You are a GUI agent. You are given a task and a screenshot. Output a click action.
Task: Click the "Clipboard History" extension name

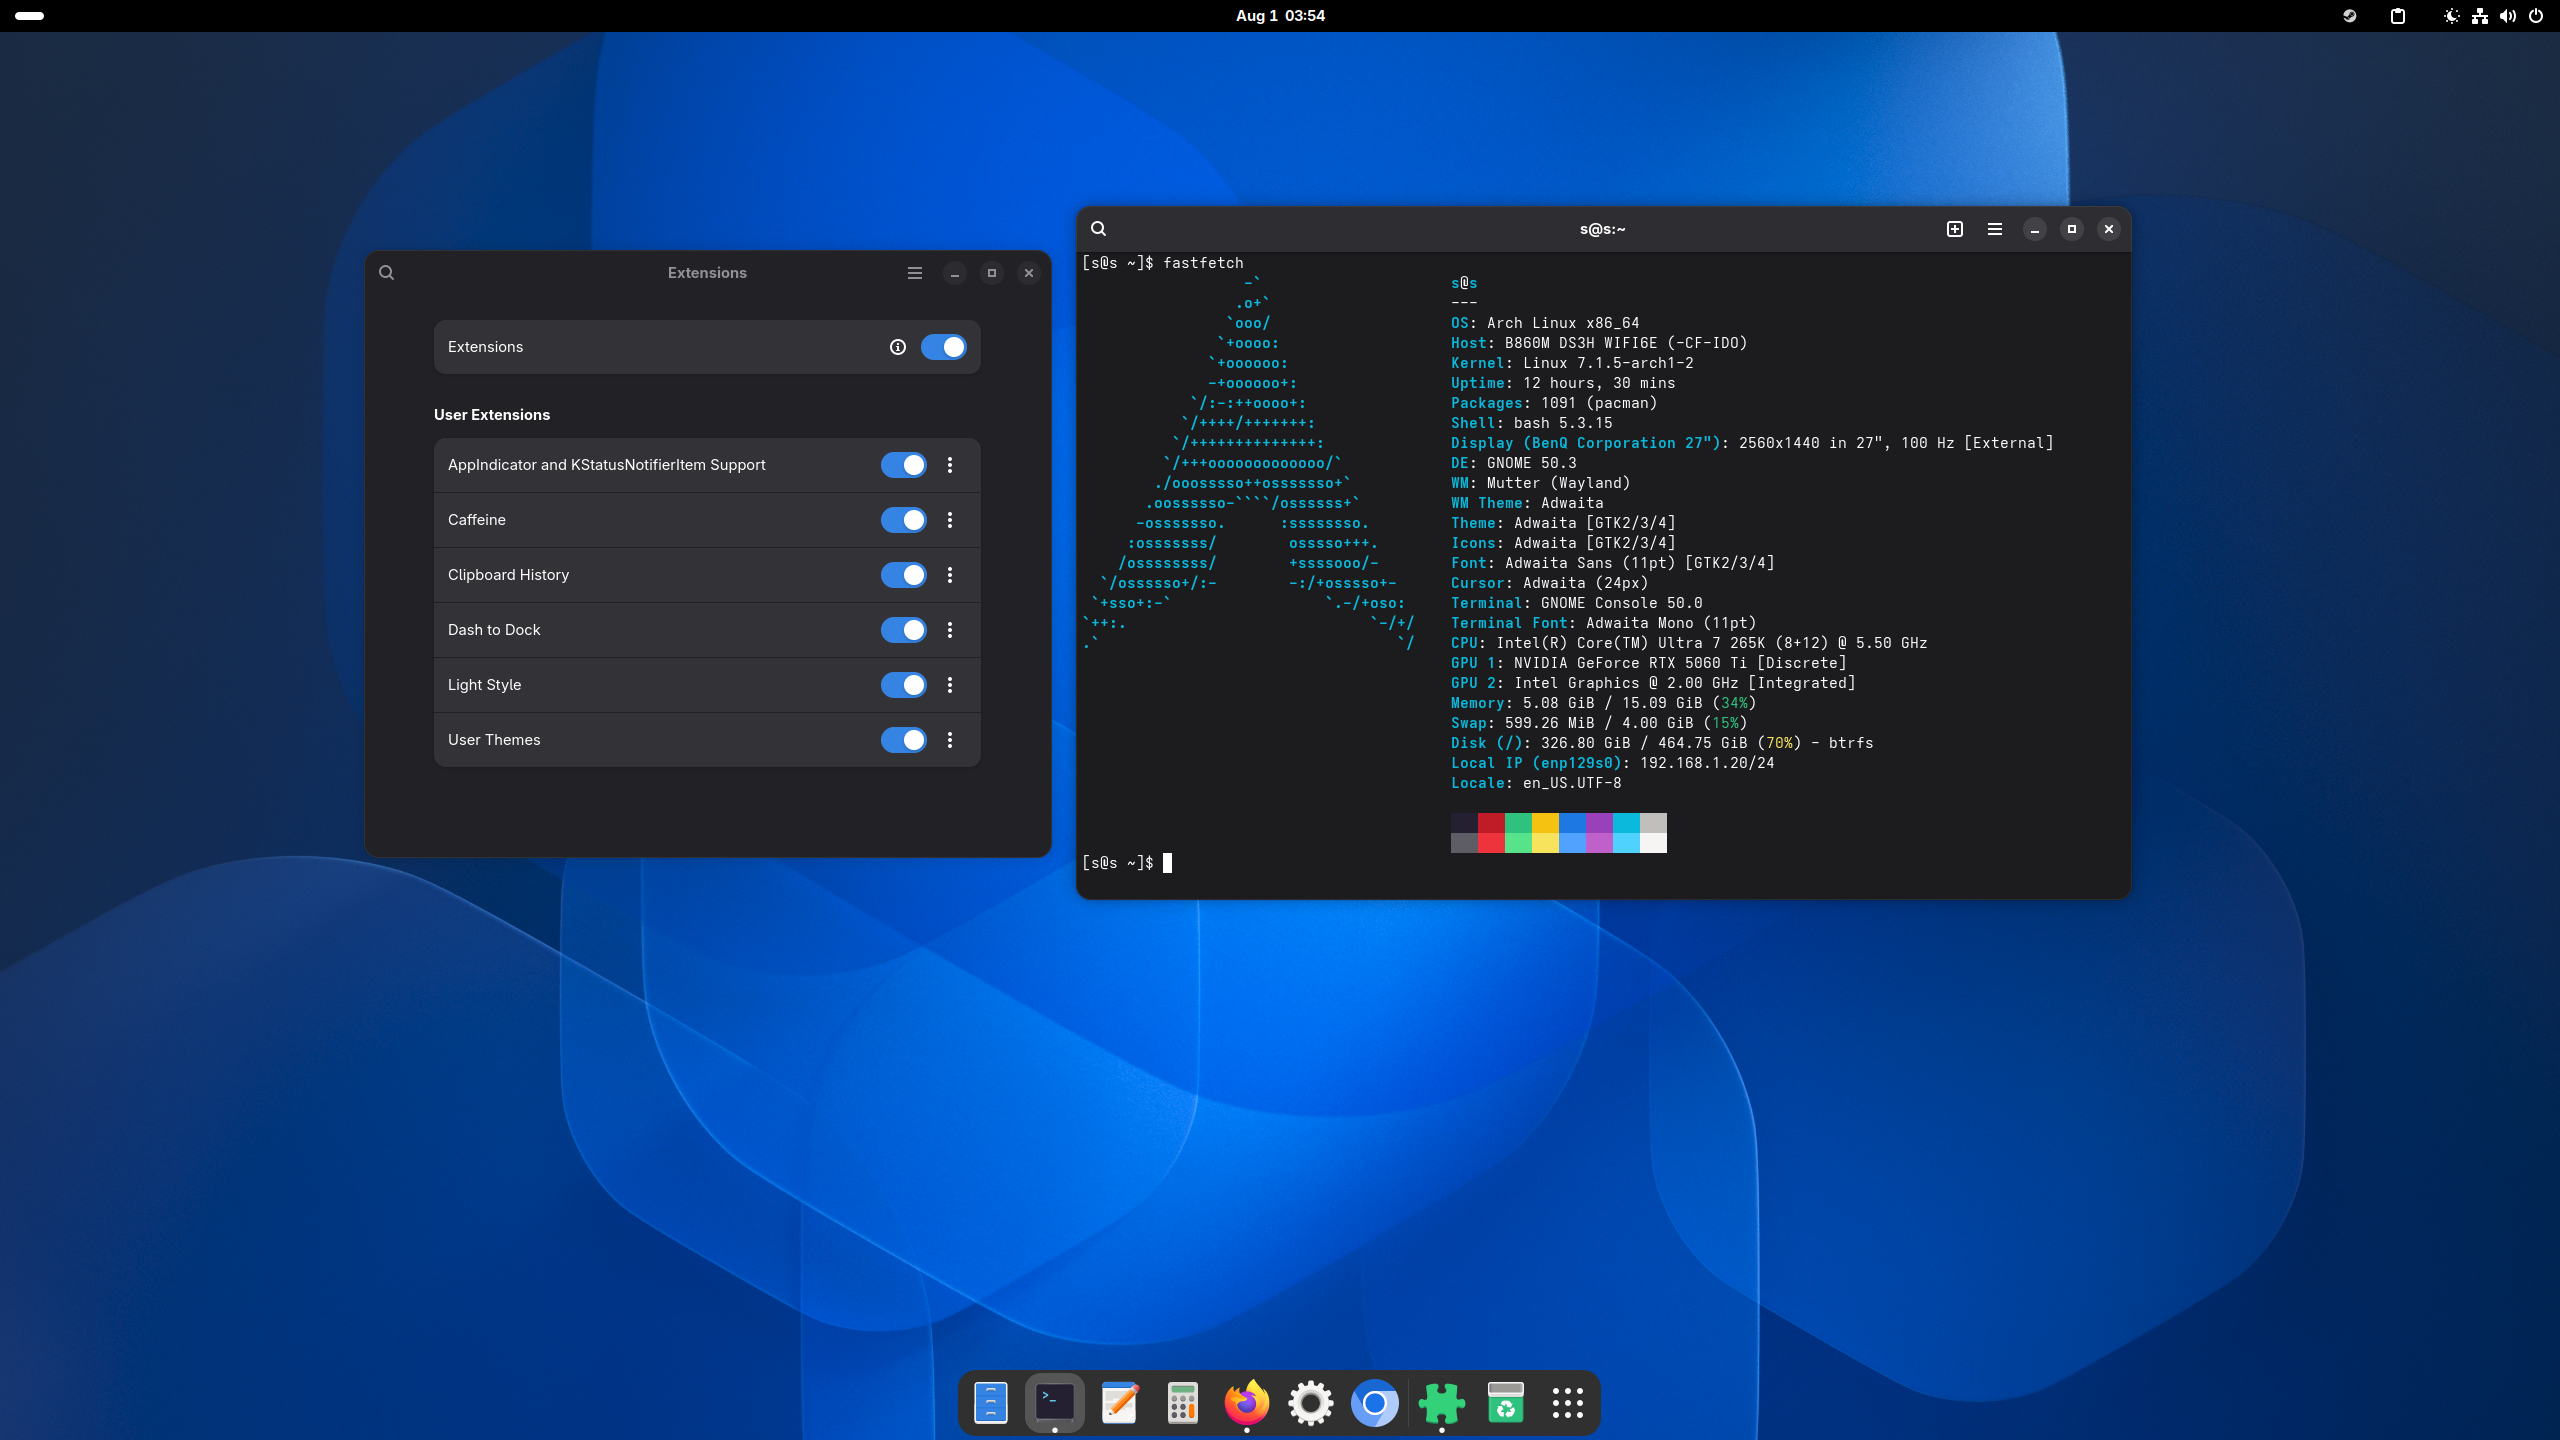(508, 575)
